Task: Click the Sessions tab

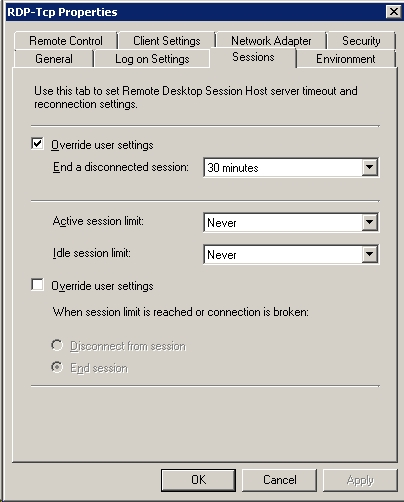Action: click(x=253, y=57)
